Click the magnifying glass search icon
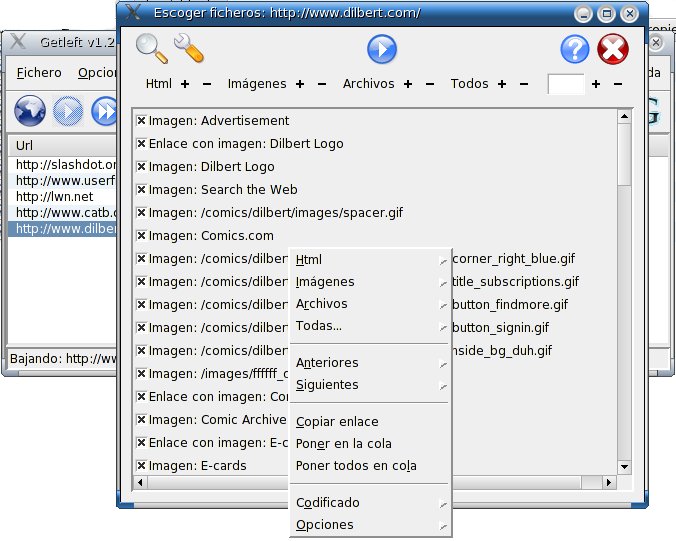Viewport: 676px width, 541px height. point(151,48)
